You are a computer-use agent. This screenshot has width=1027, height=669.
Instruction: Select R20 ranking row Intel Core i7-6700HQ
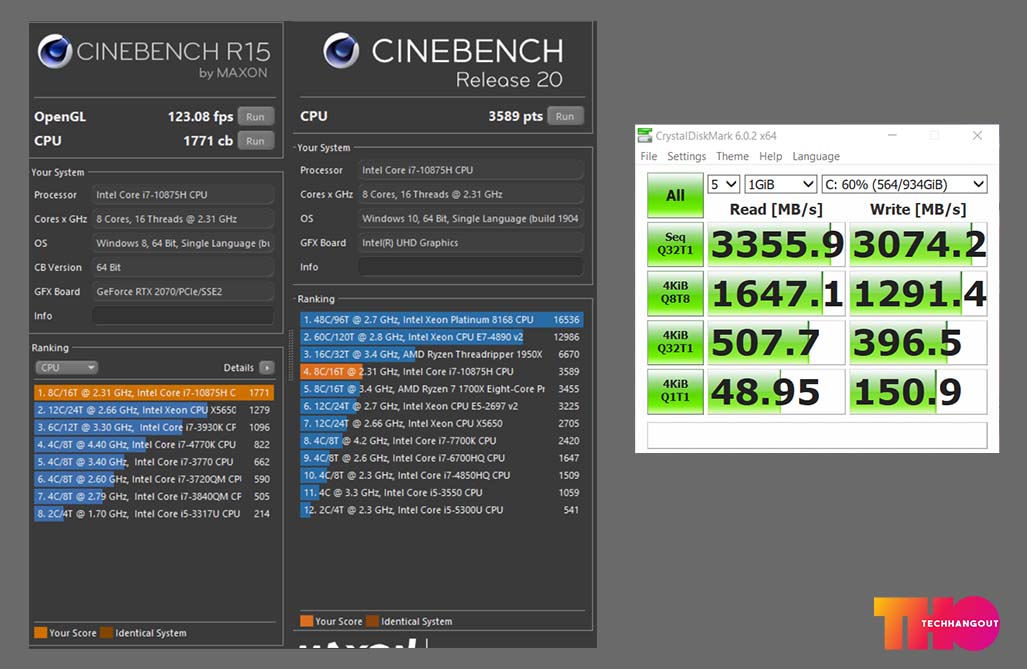click(x=441, y=458)
